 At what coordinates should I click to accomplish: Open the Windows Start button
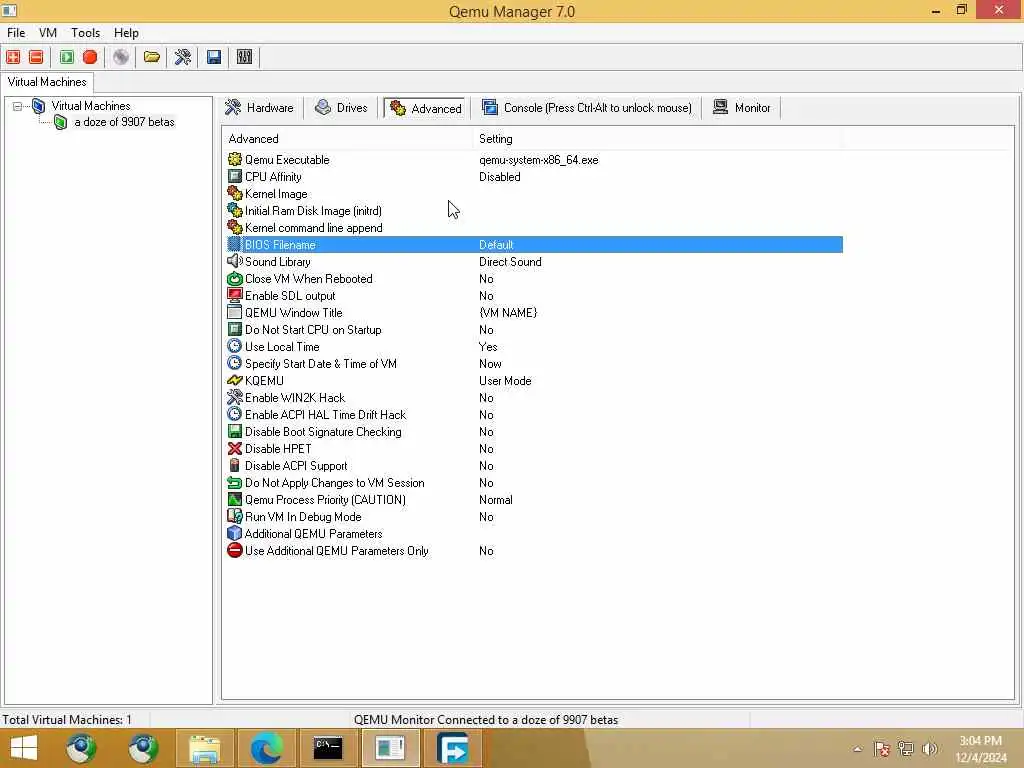24,748
